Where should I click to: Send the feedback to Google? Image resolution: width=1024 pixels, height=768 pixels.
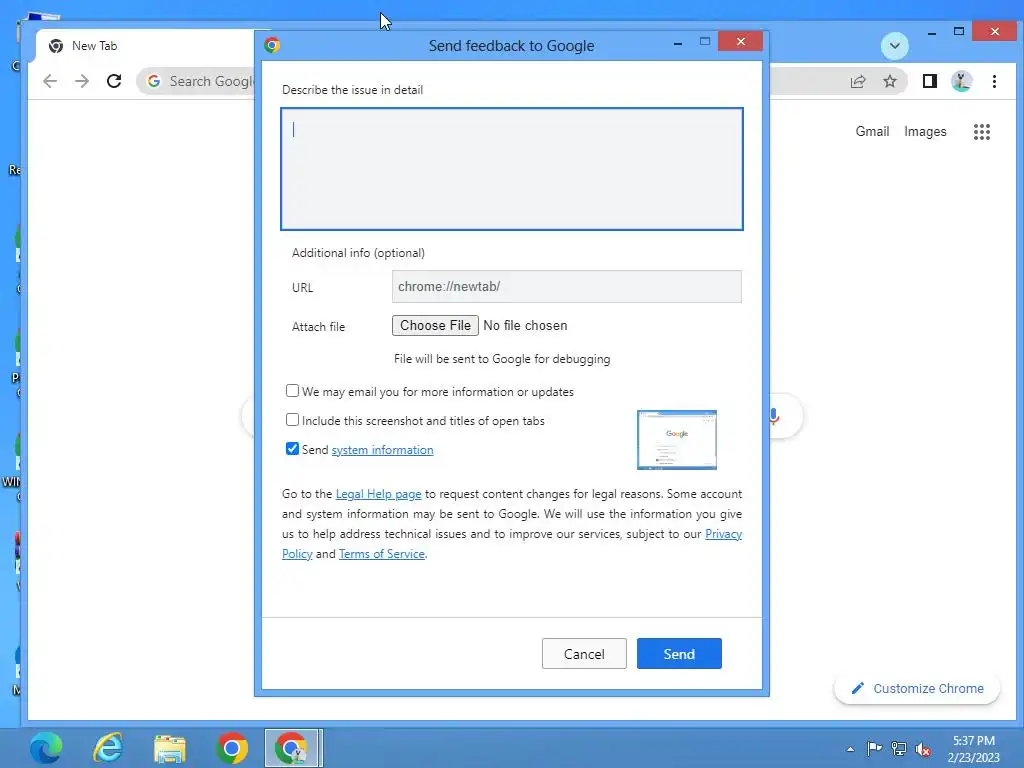click(679, 654)
